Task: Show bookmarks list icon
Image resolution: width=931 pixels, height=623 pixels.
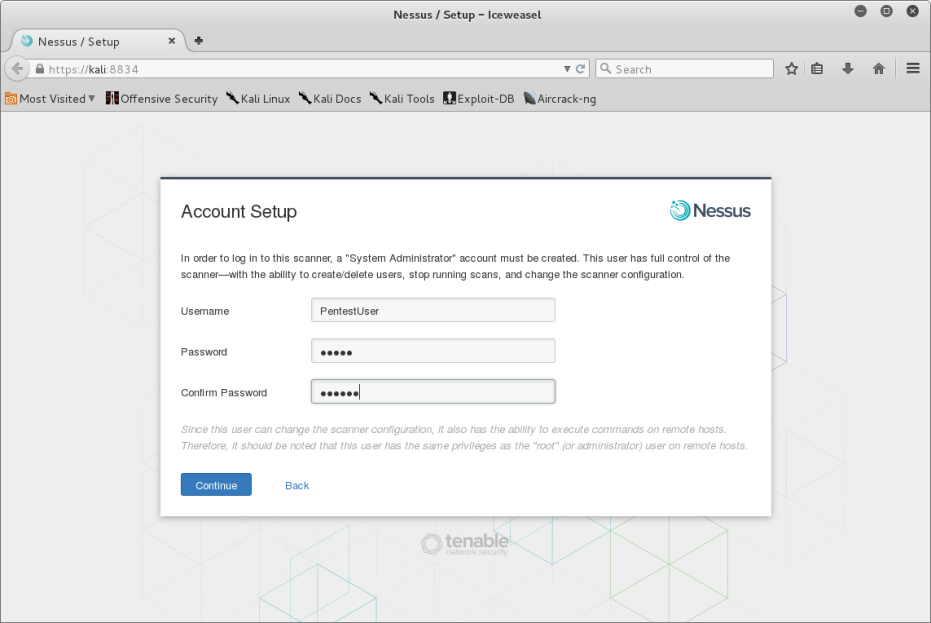Action: pyautogui.click(x=818, y=69)
